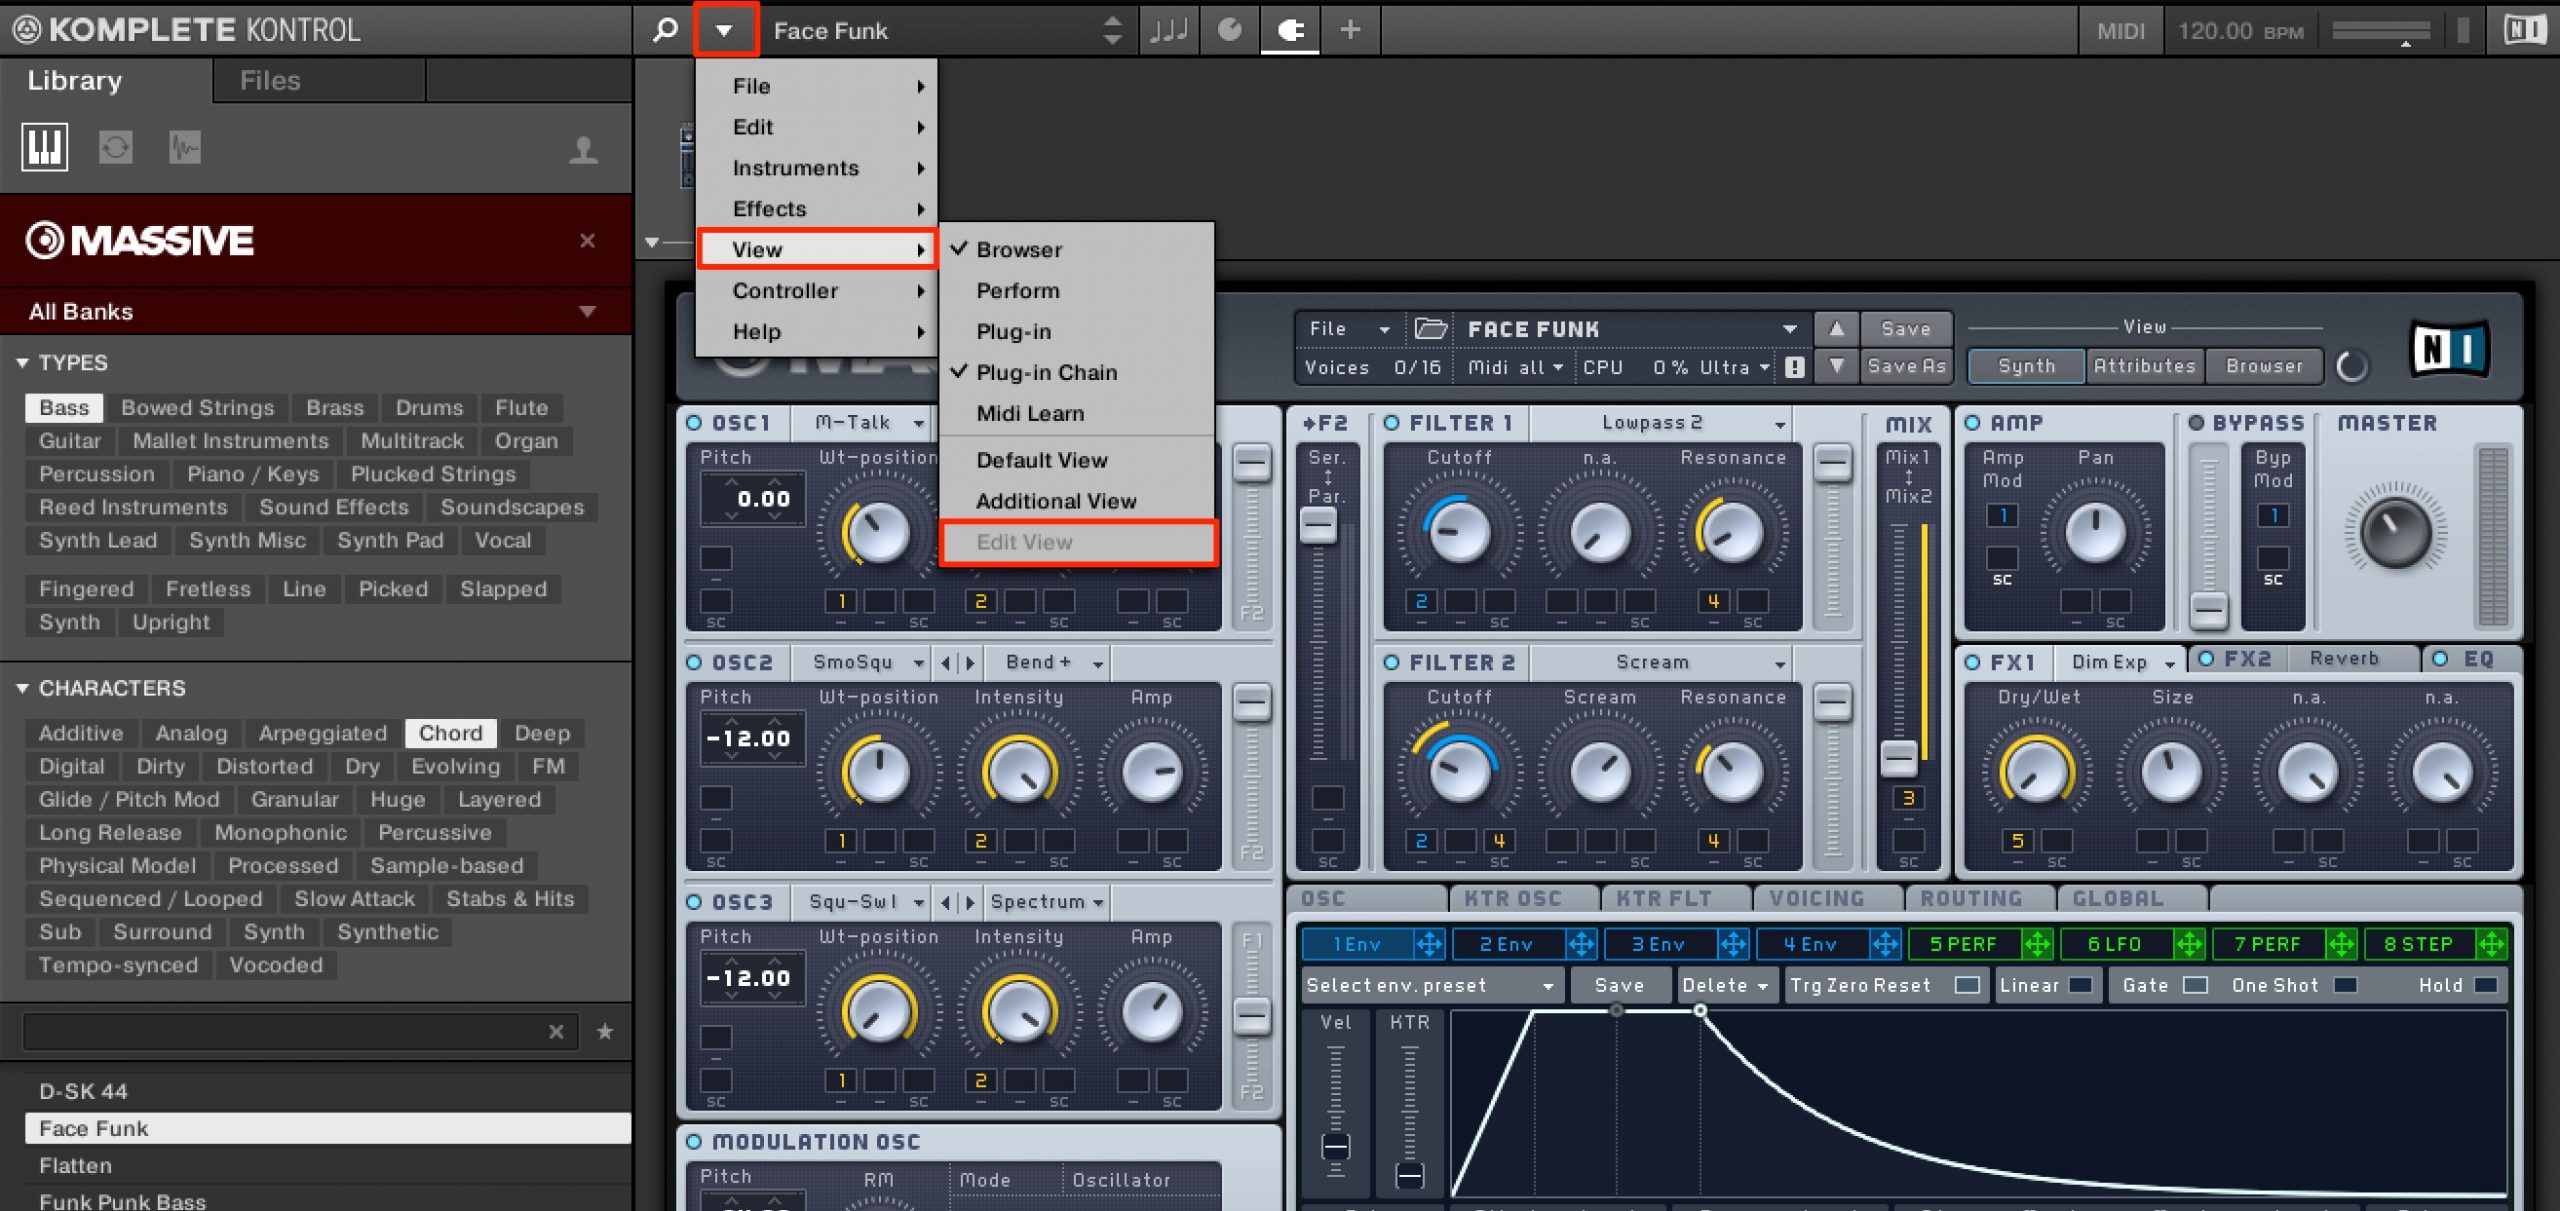Switch to the Files tab
The image size is (2560, 1211).
pyautogui.click(x=320, y=80)
